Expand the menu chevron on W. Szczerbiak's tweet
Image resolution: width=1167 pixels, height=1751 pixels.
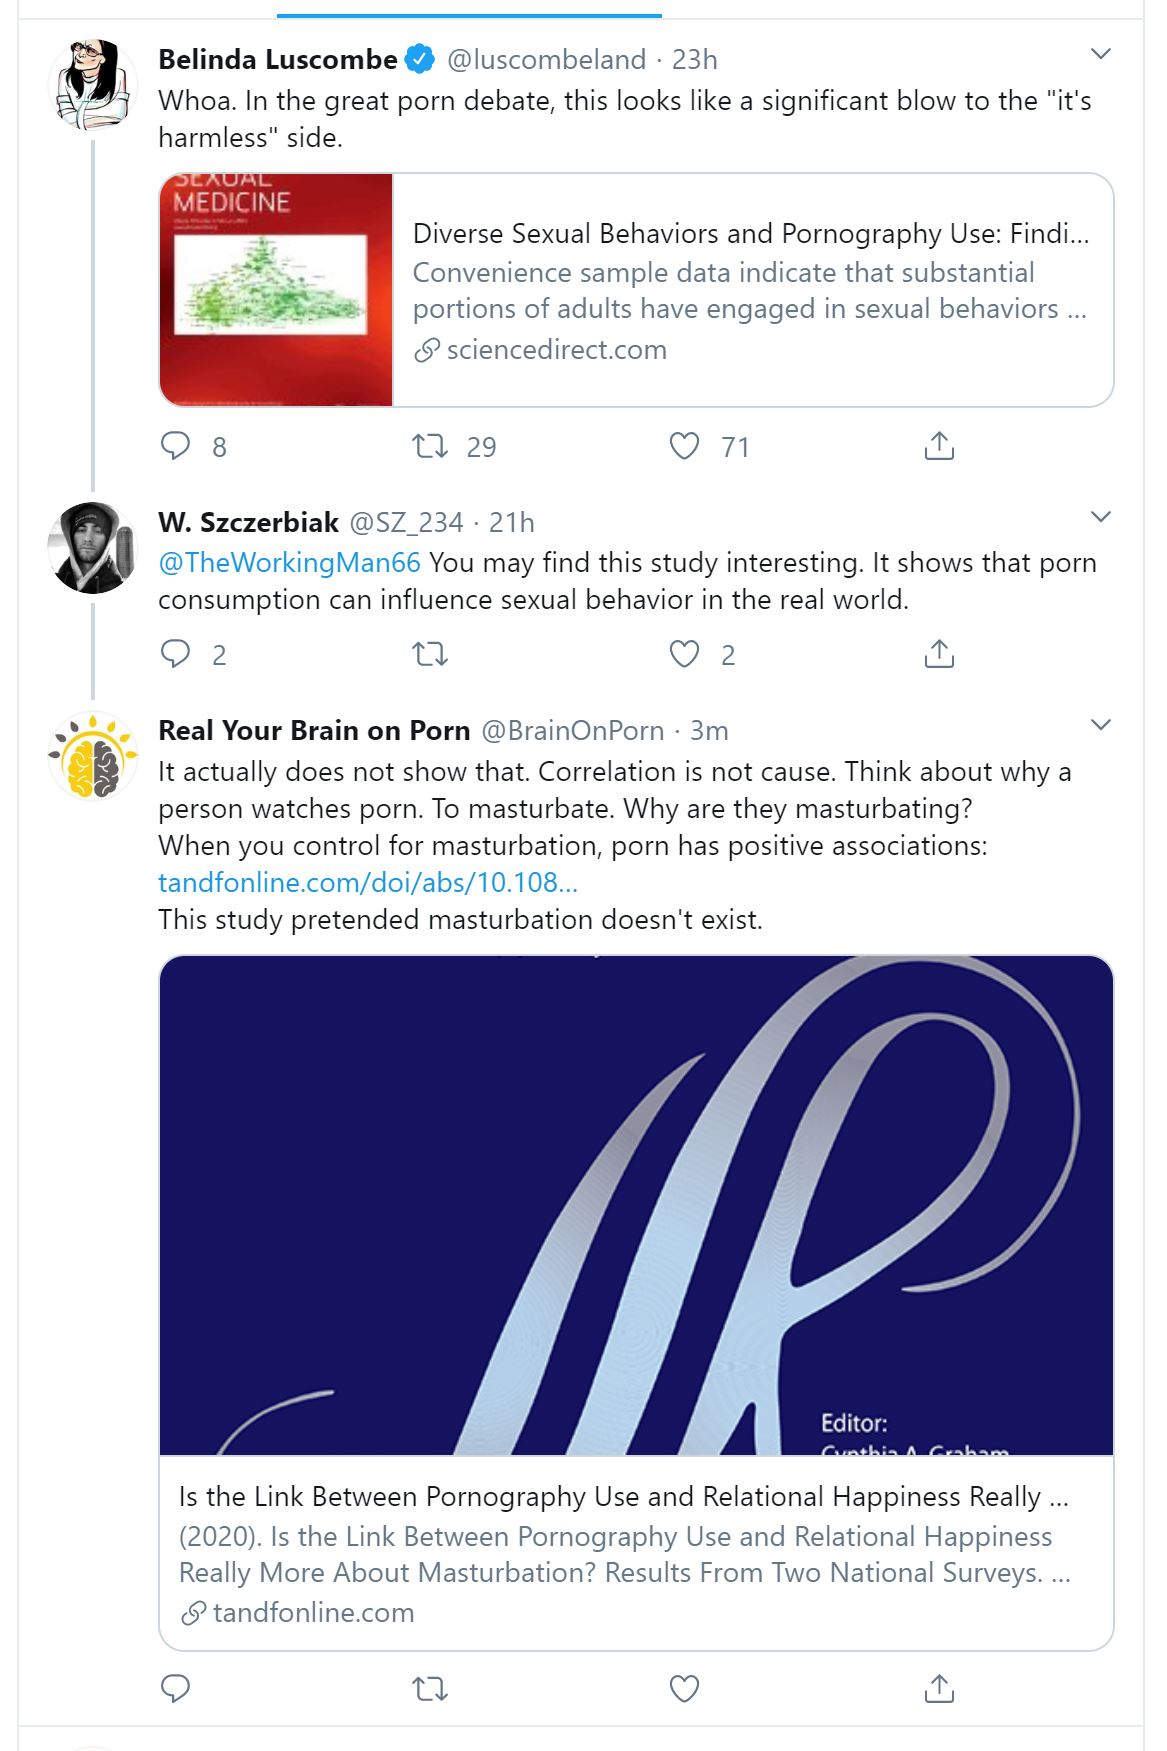pyautogui.click(x=1100, y=517)
